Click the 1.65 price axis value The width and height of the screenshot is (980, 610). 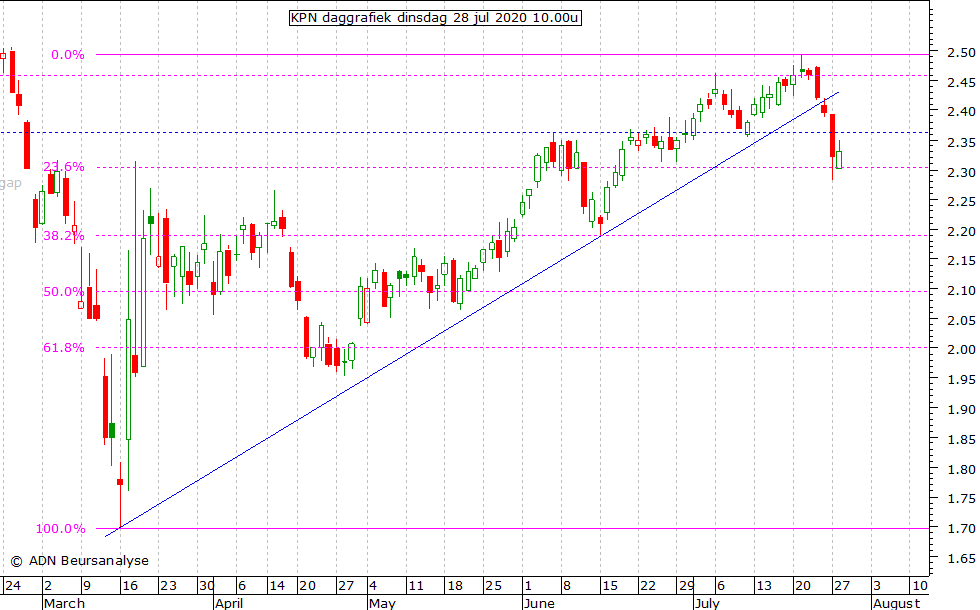(x=961, y=559)
